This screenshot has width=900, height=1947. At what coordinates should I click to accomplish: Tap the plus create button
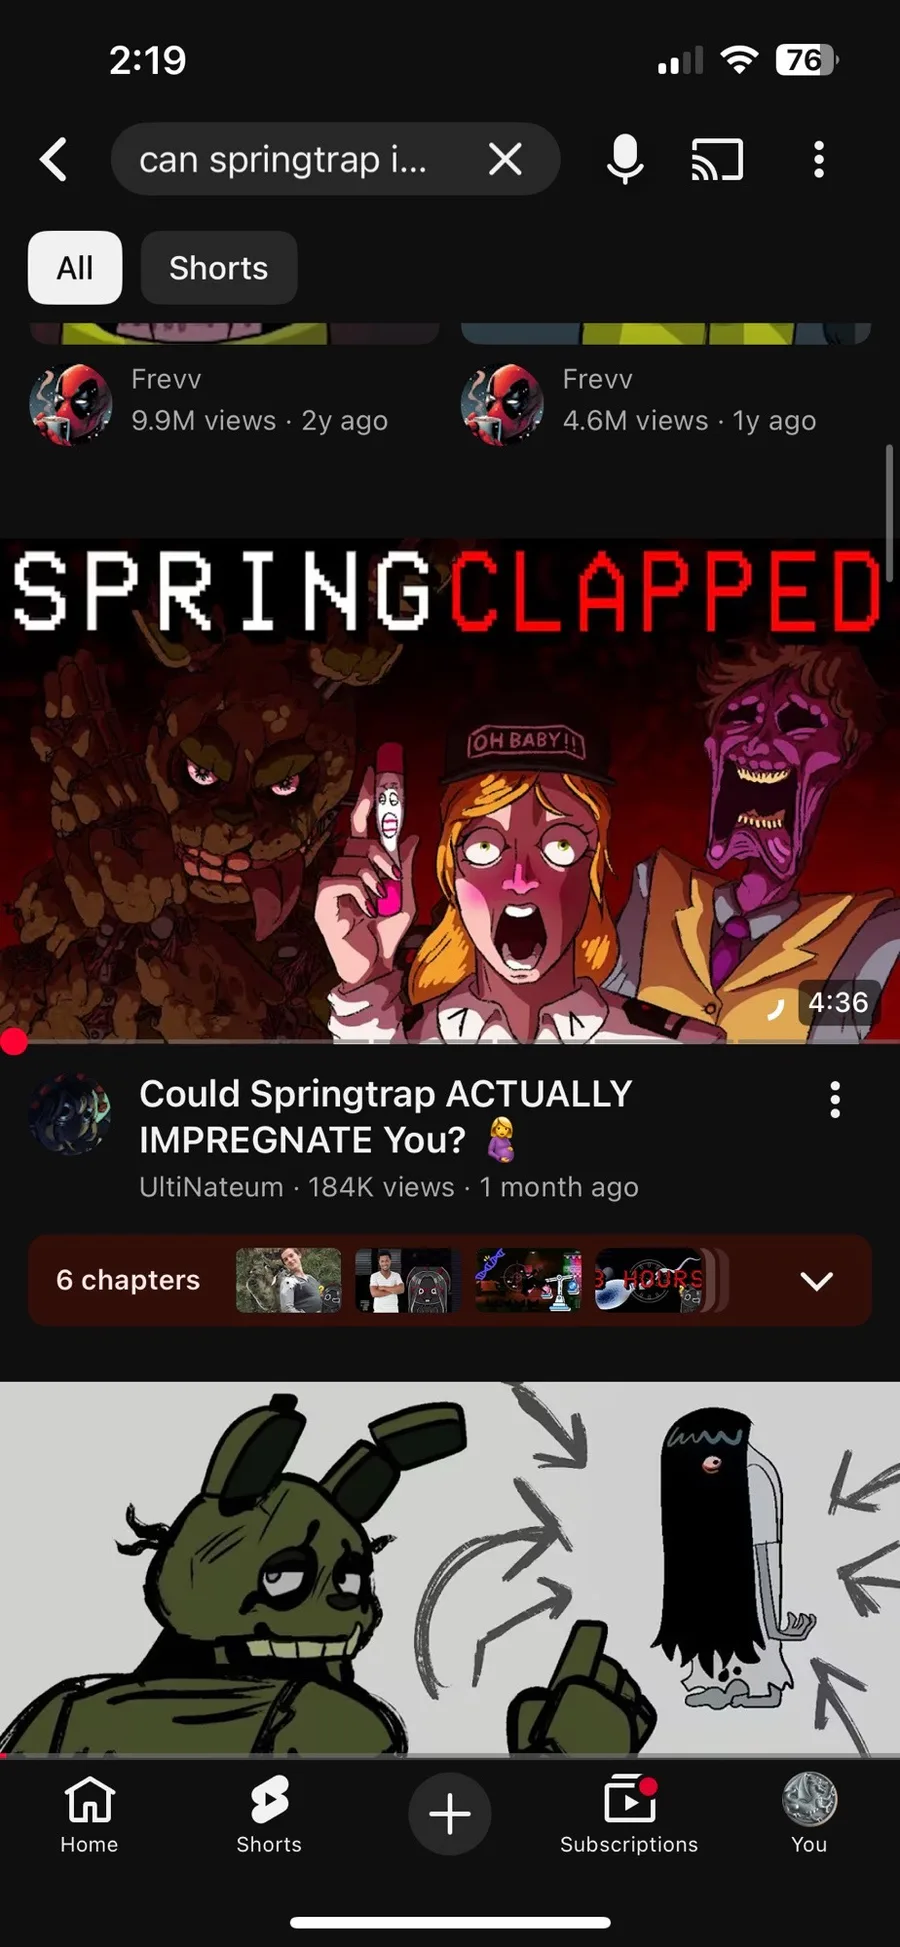450,1813
